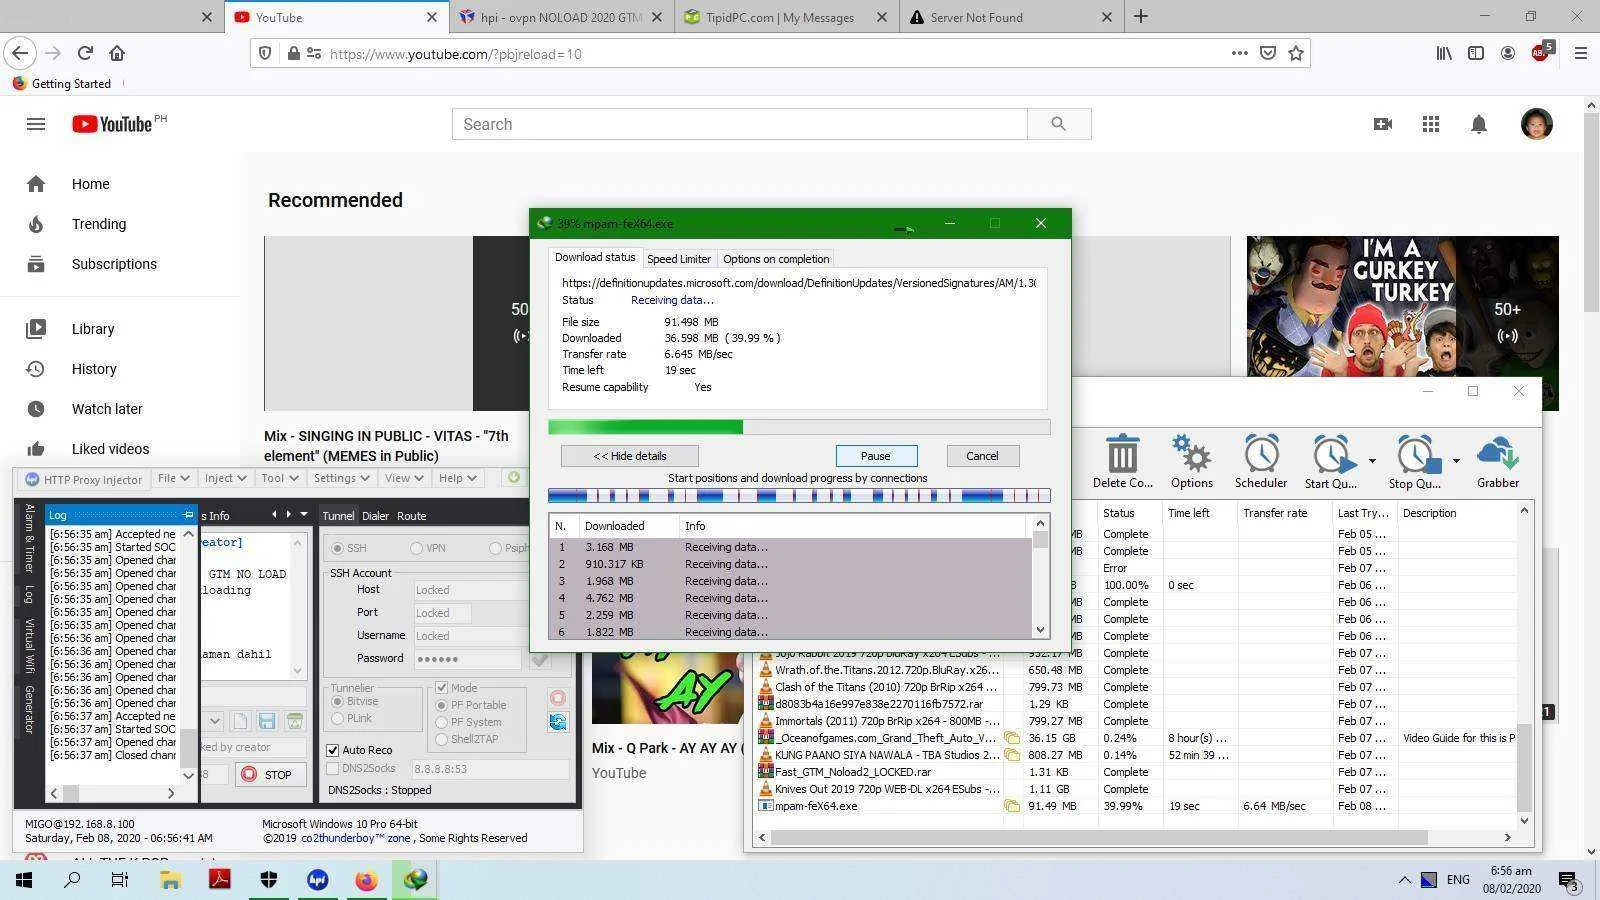1600x900 pixels.
Task: Switch to Options on completion tab
Action: (x=776, y=259)
